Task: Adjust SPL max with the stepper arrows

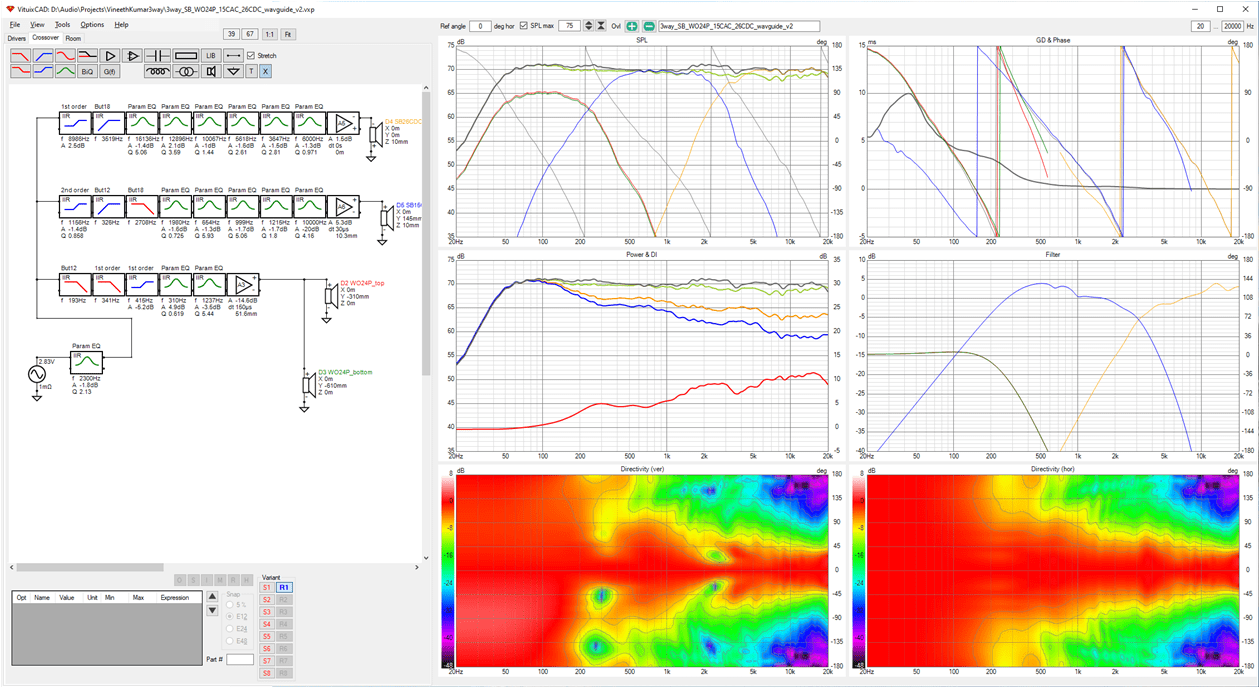Action: tap(588, 26)
